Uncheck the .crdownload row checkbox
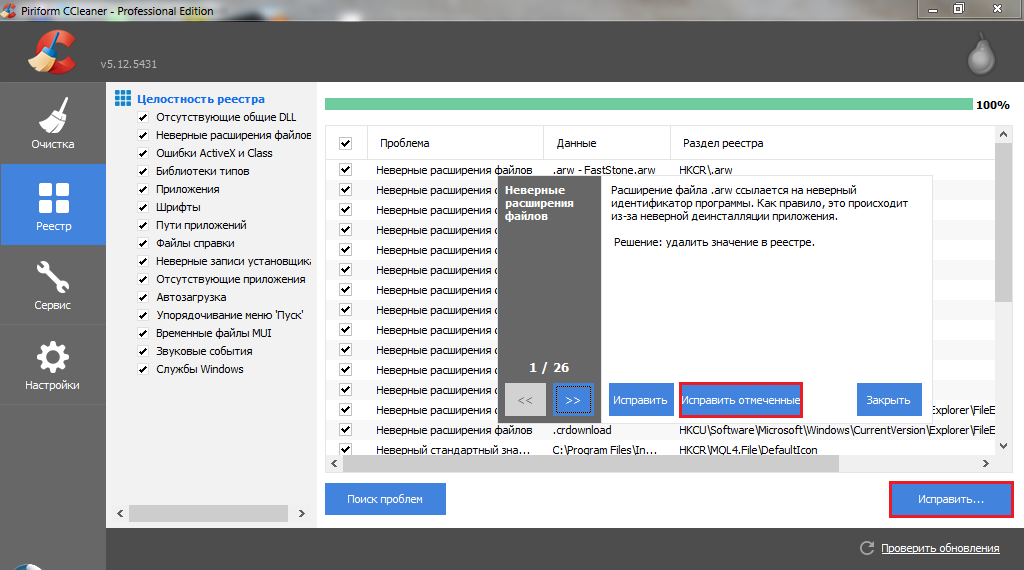The height and width of the screenshot is (570, 1024). 345,430
